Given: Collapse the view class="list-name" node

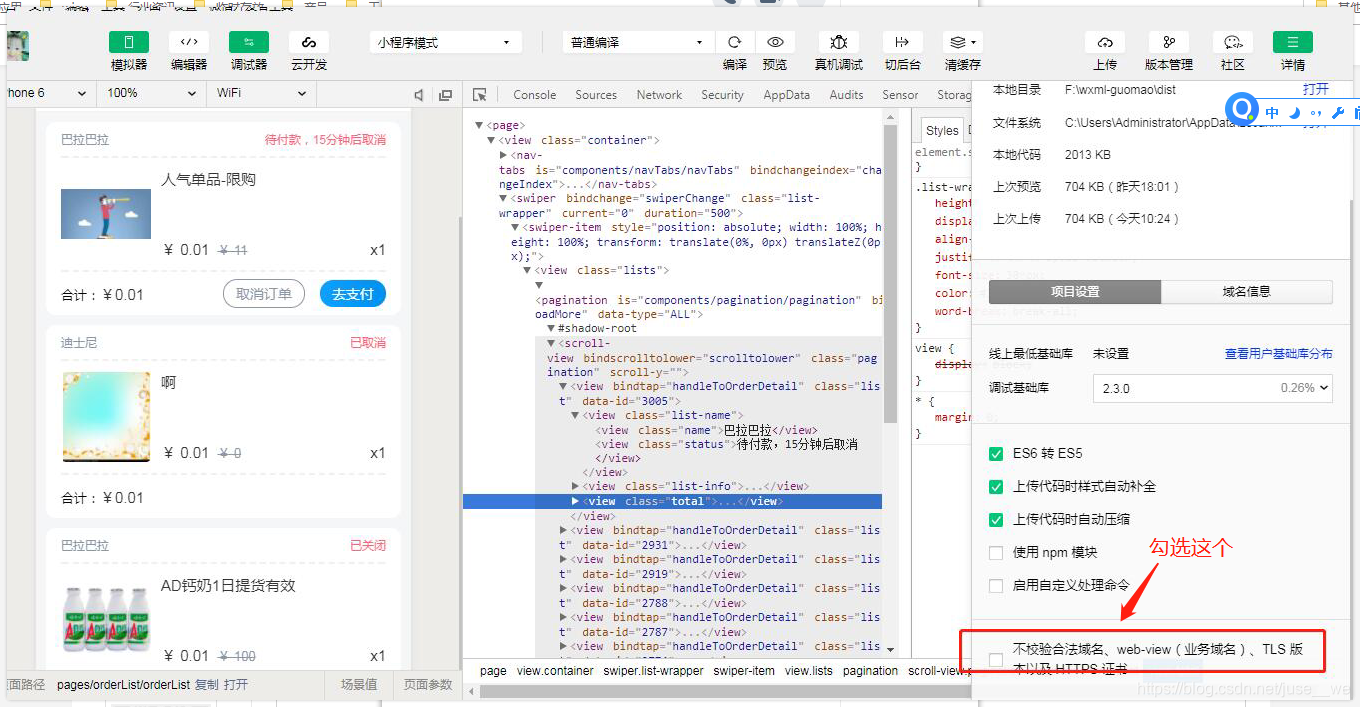Looking at the screenshot, I should pos(575,415).
